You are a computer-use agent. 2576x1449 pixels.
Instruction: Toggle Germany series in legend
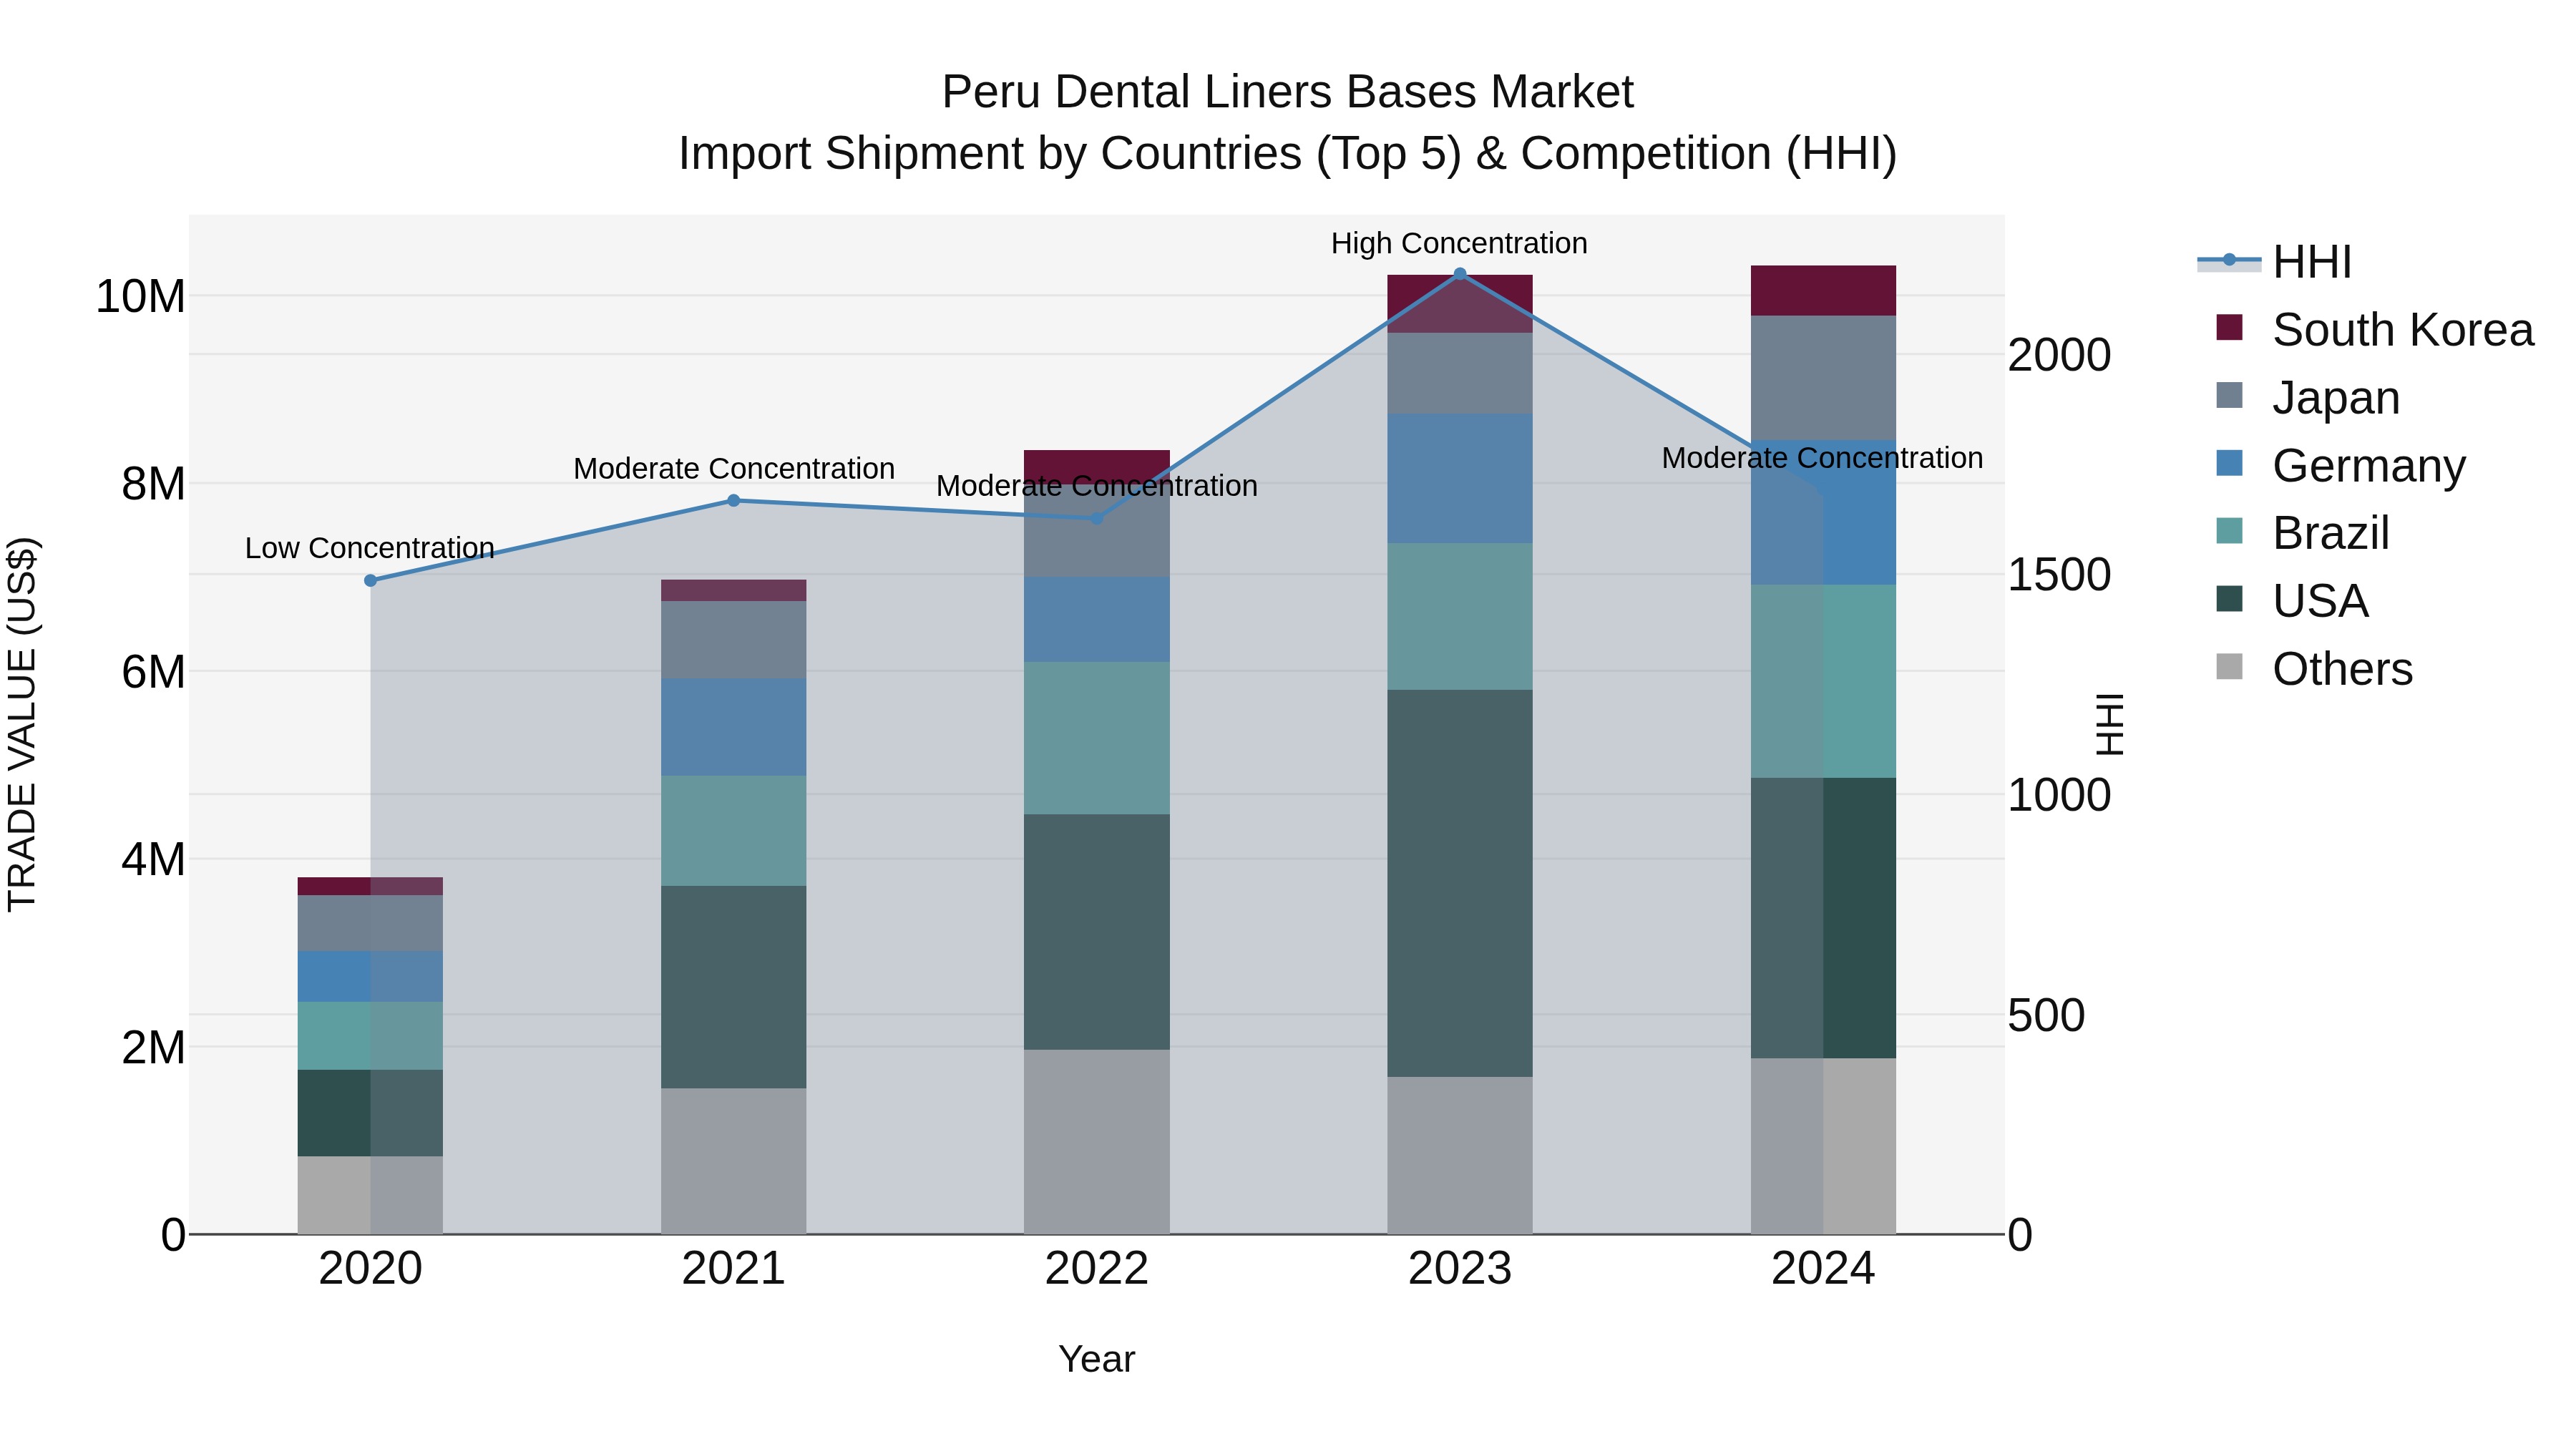click(2341, 466)
